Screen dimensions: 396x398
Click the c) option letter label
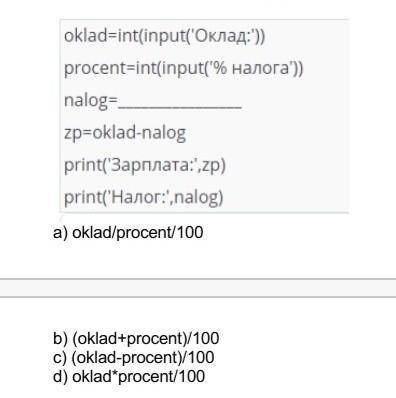pos(60,357)
